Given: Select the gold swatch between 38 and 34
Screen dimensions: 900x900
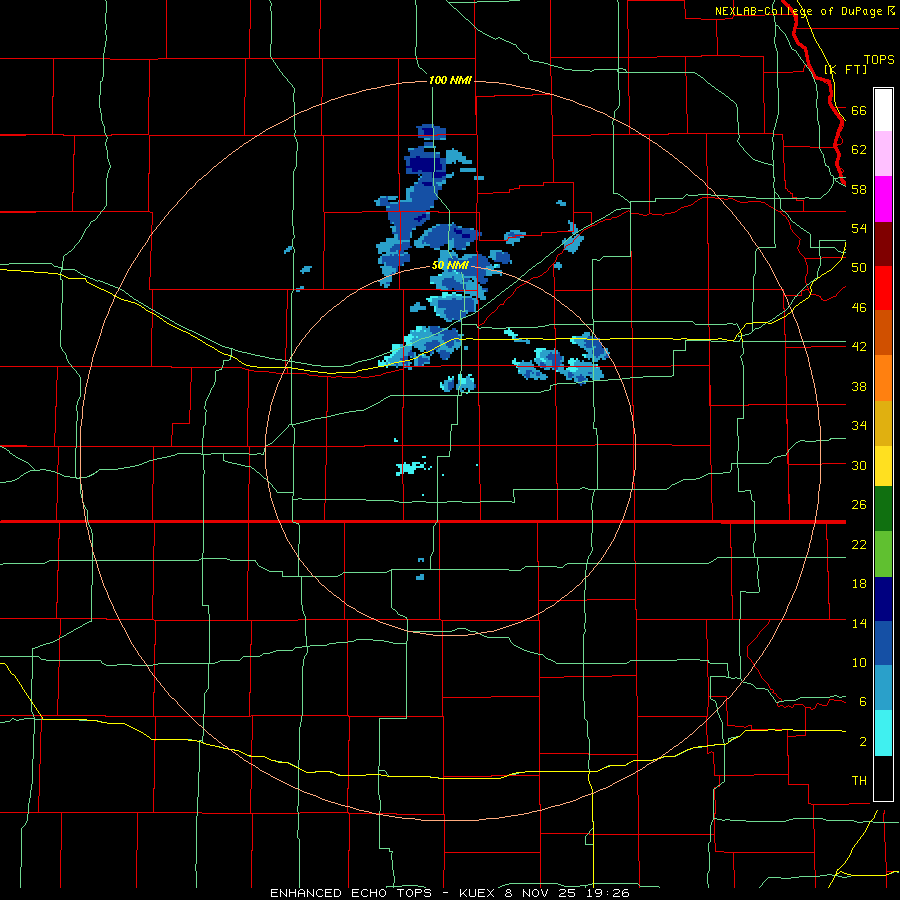Looking at the screenshot, I should (883, 423).
